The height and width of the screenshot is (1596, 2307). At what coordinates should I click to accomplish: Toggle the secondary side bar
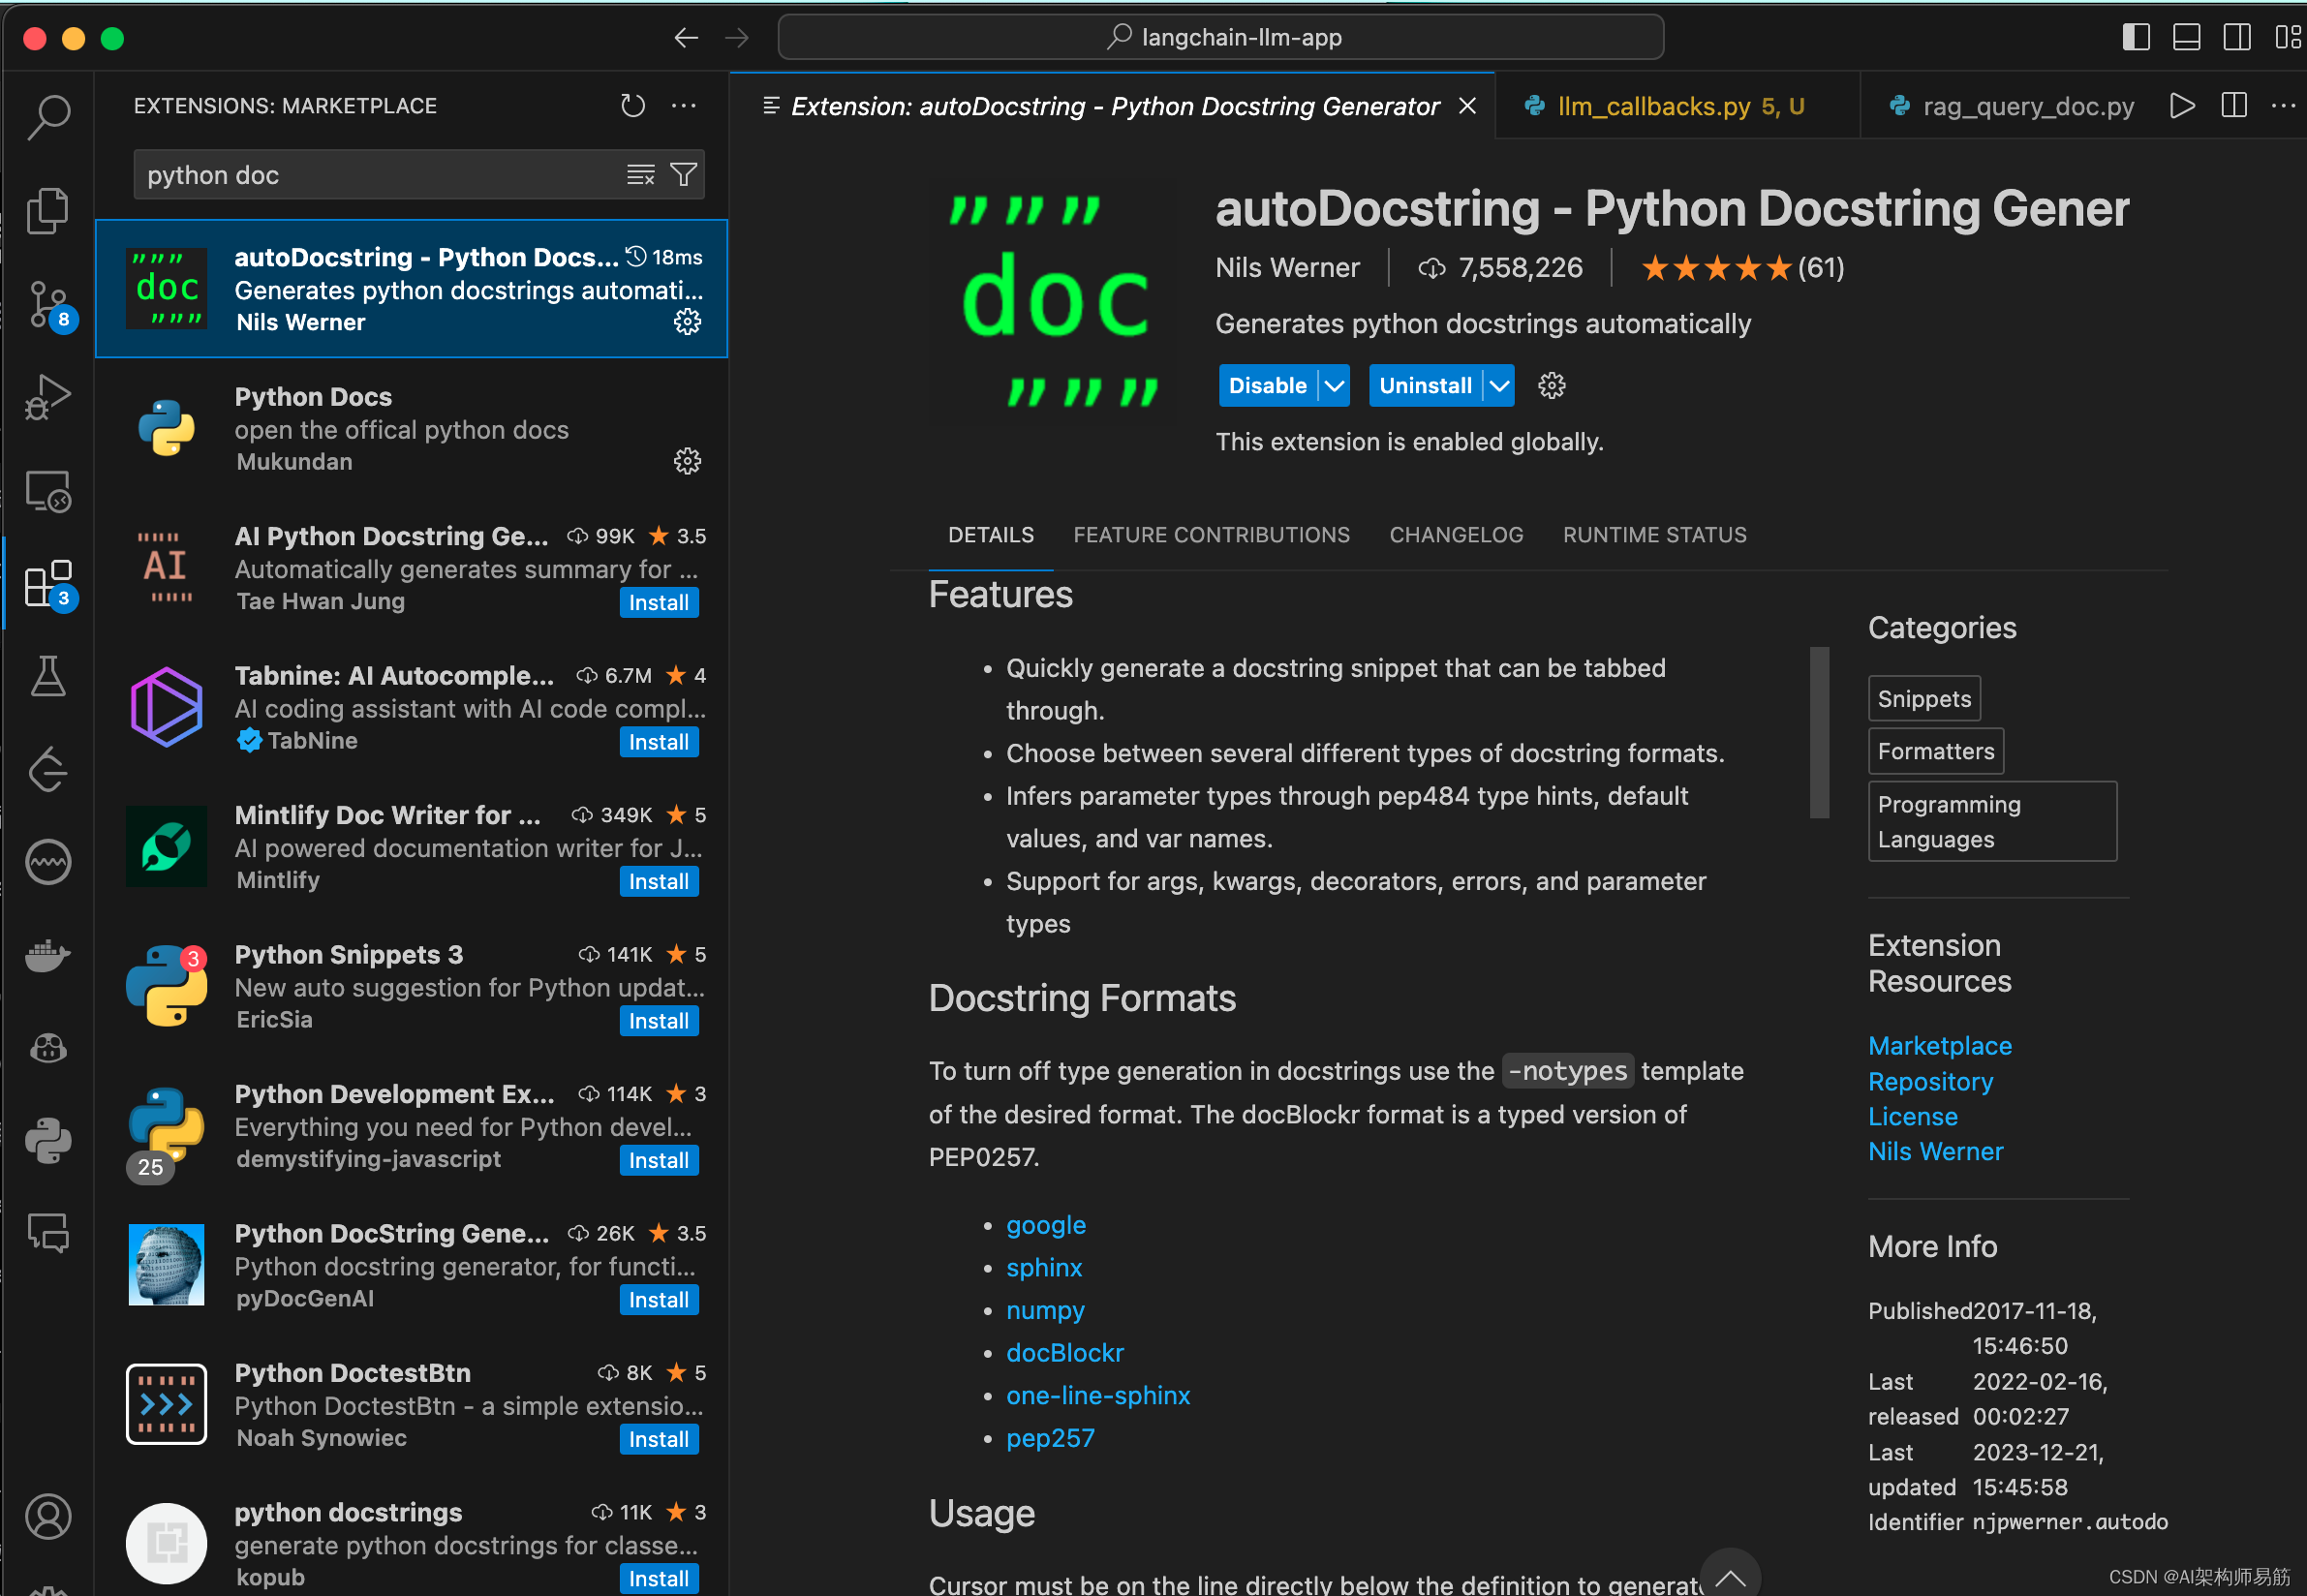pyautogui.click(x=2237, y=38)
